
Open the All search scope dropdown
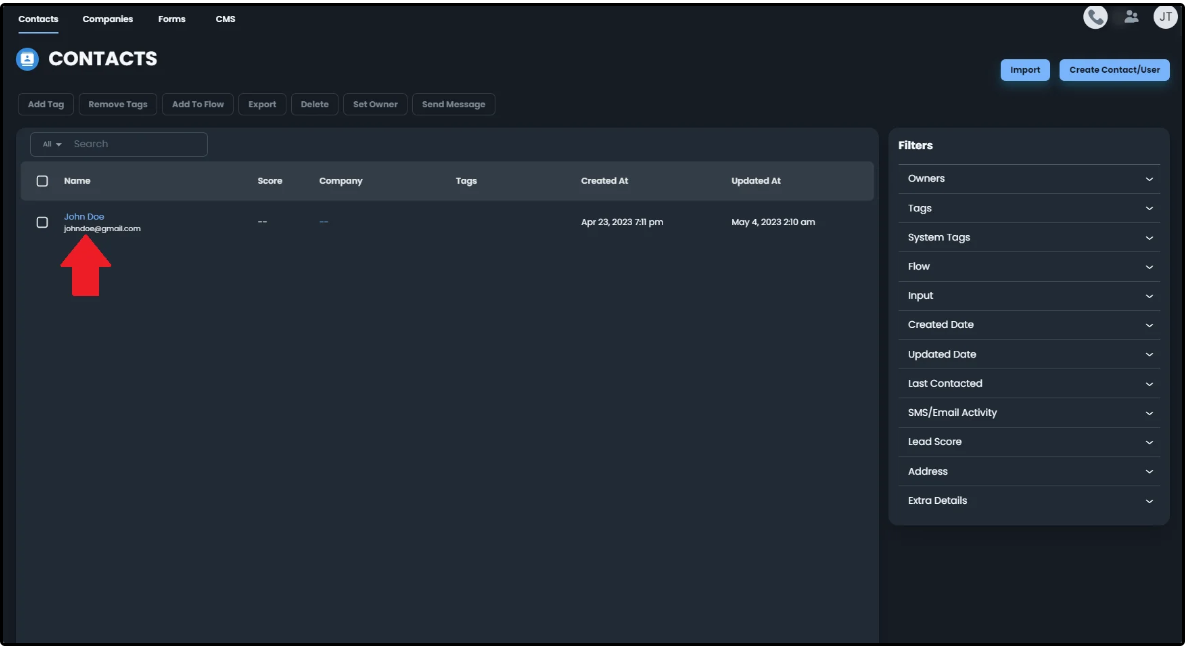(52, 144)
